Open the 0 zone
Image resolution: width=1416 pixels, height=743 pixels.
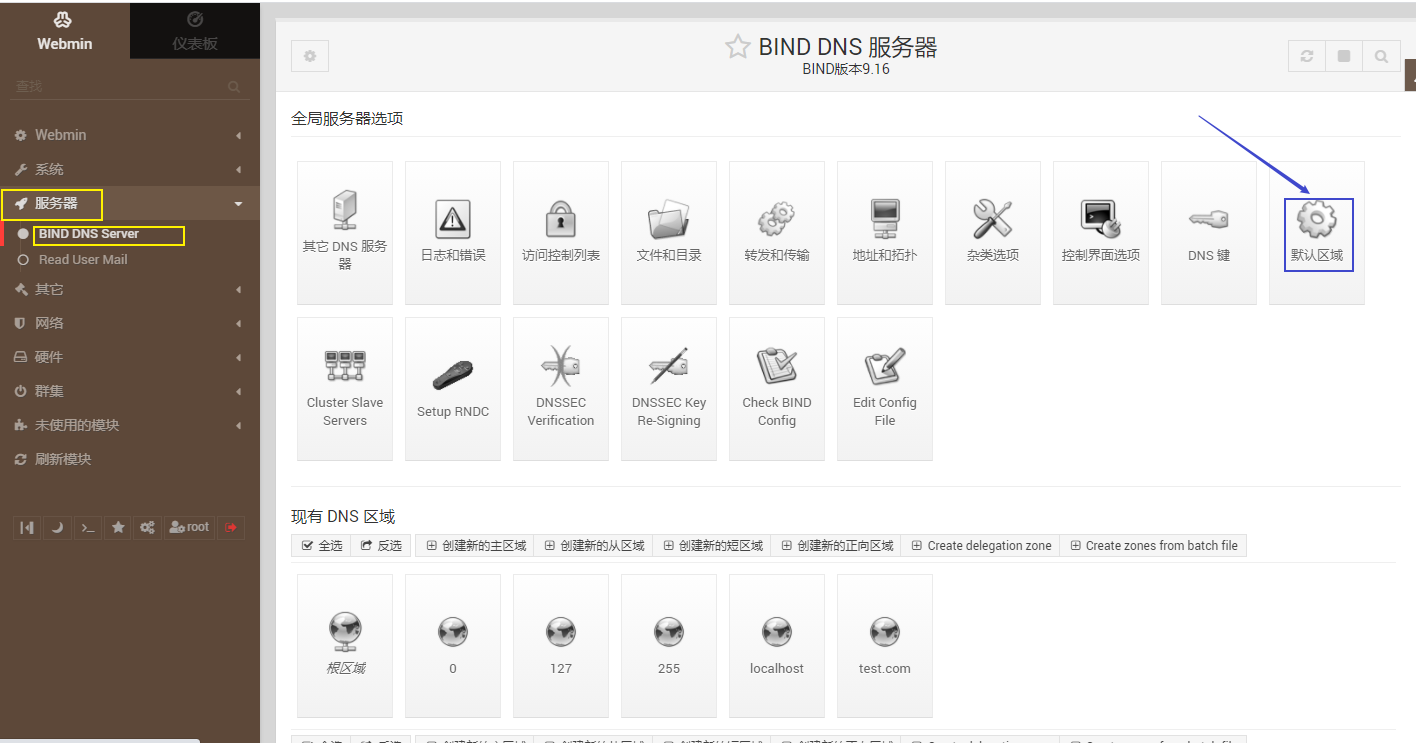[453, 646]
